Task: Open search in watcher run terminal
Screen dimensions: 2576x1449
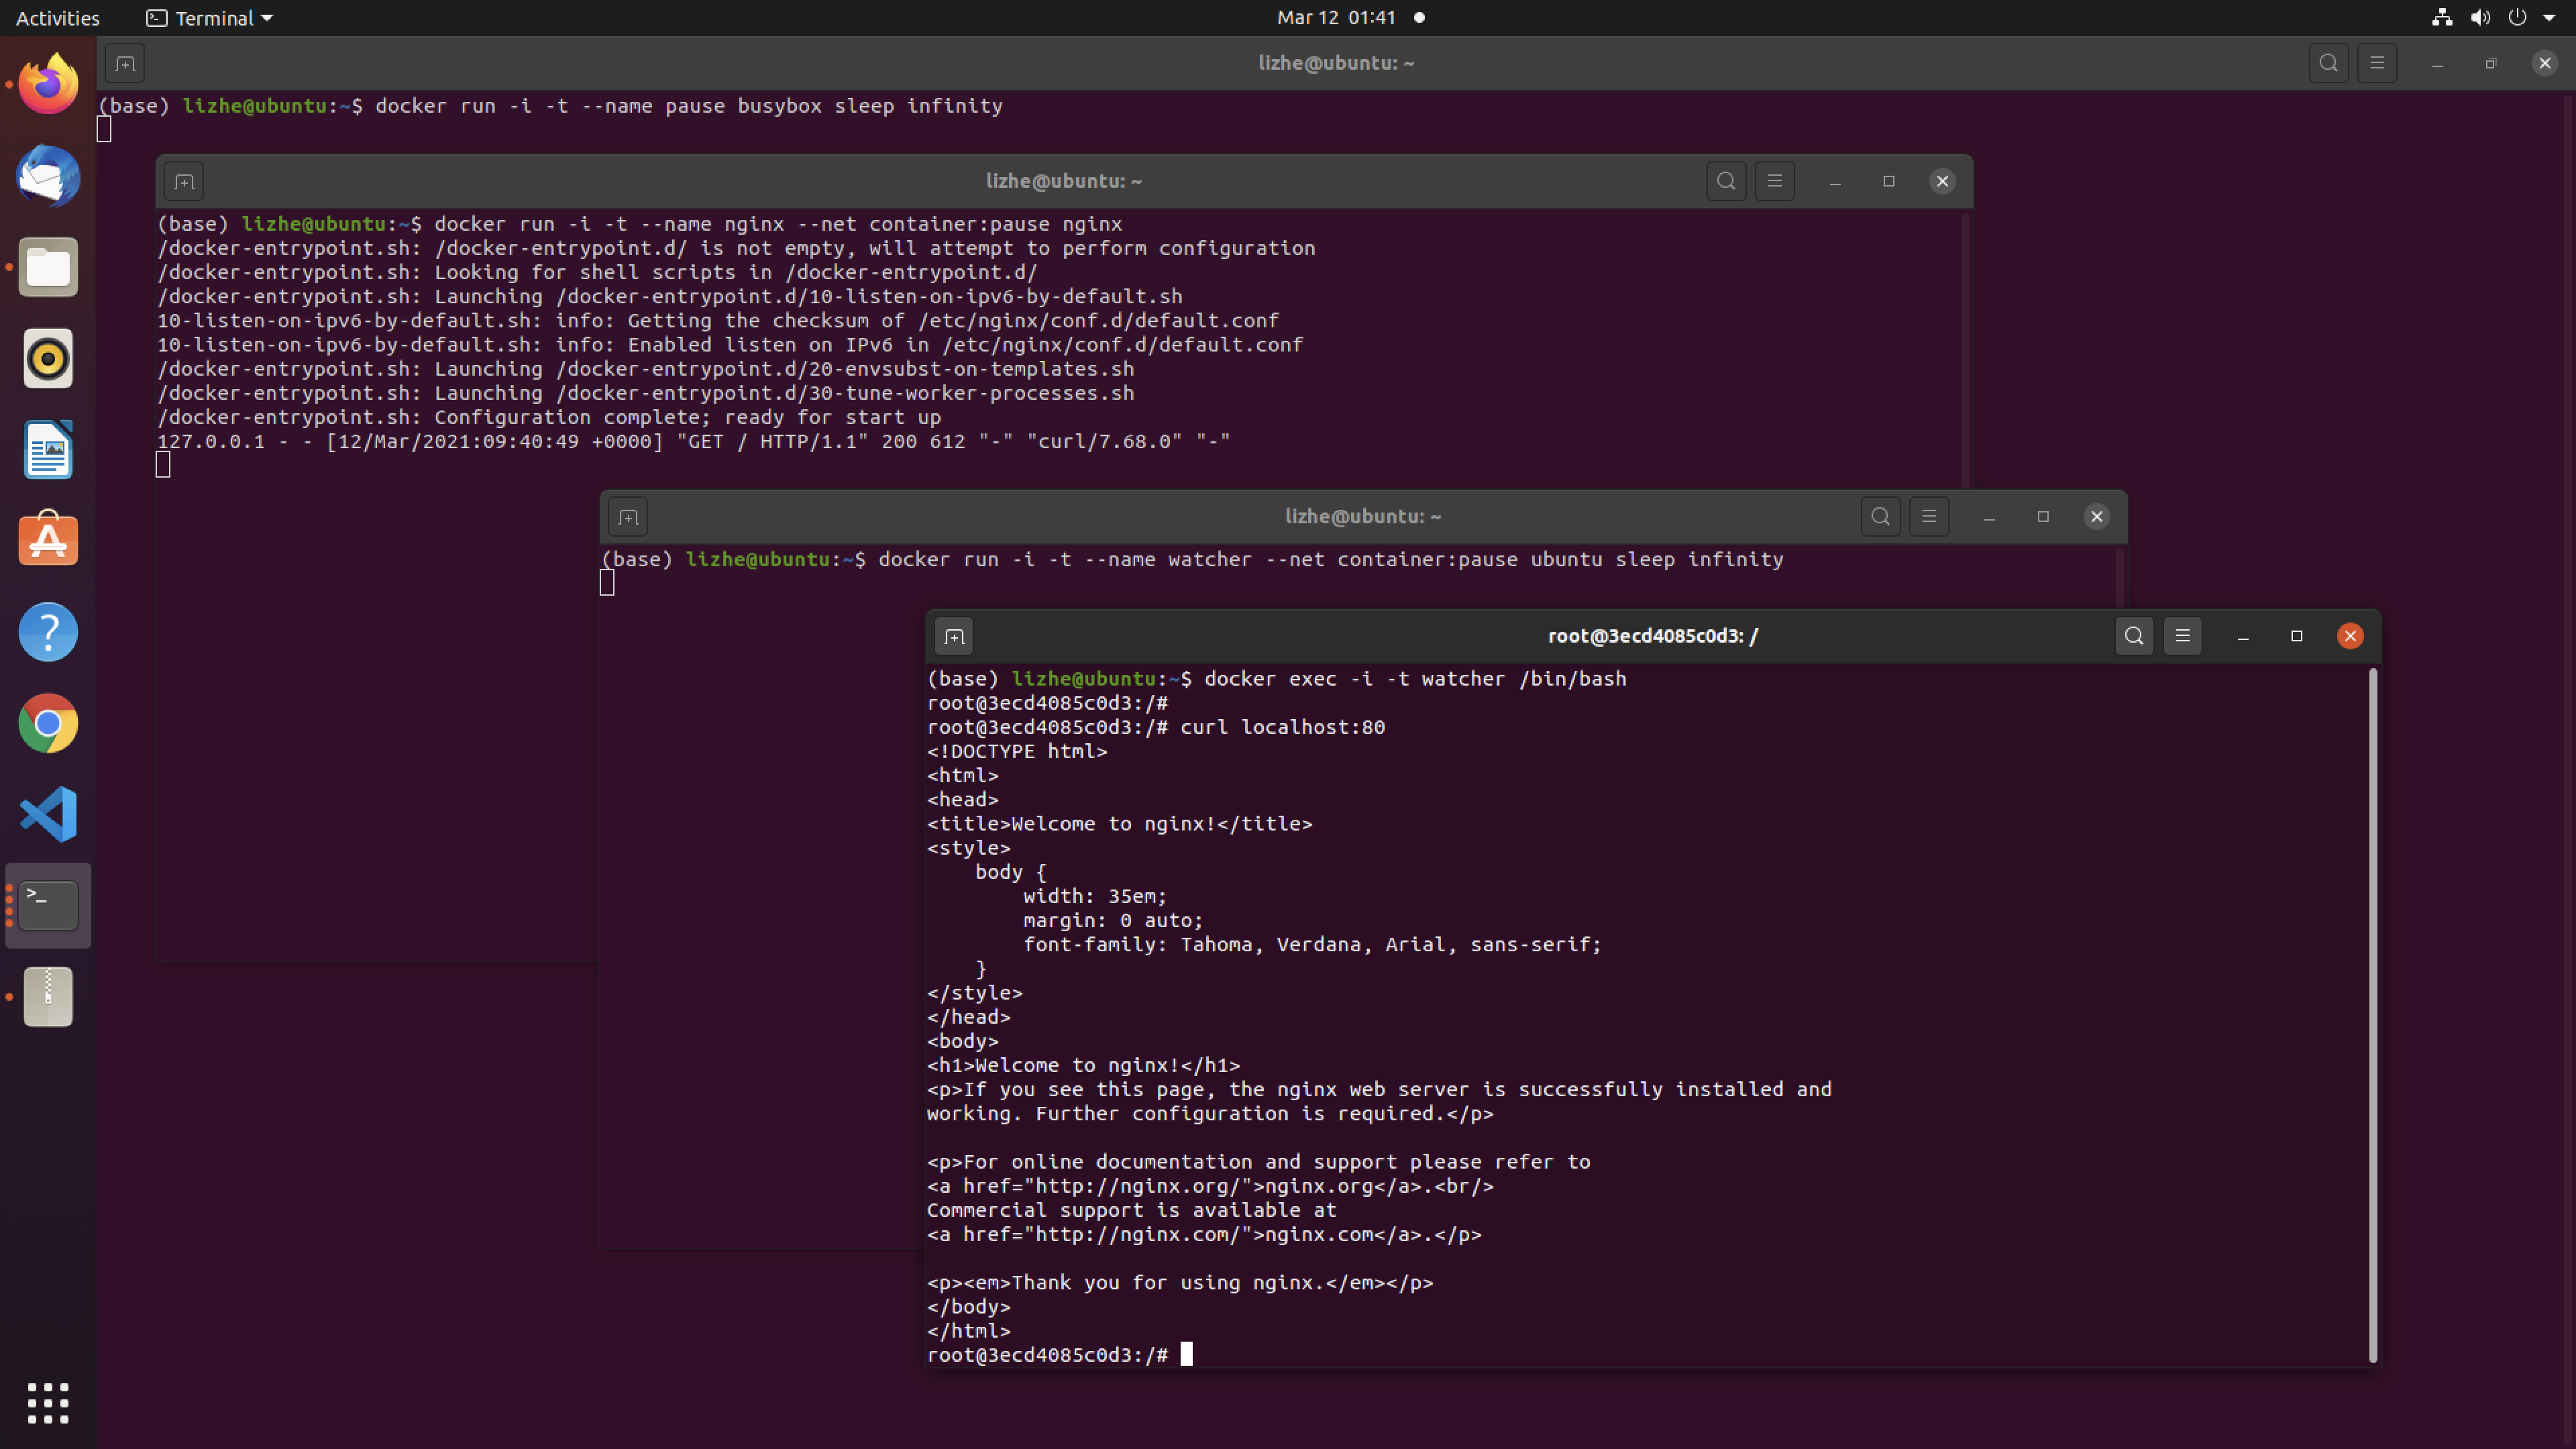Action: click(1881, 517)
